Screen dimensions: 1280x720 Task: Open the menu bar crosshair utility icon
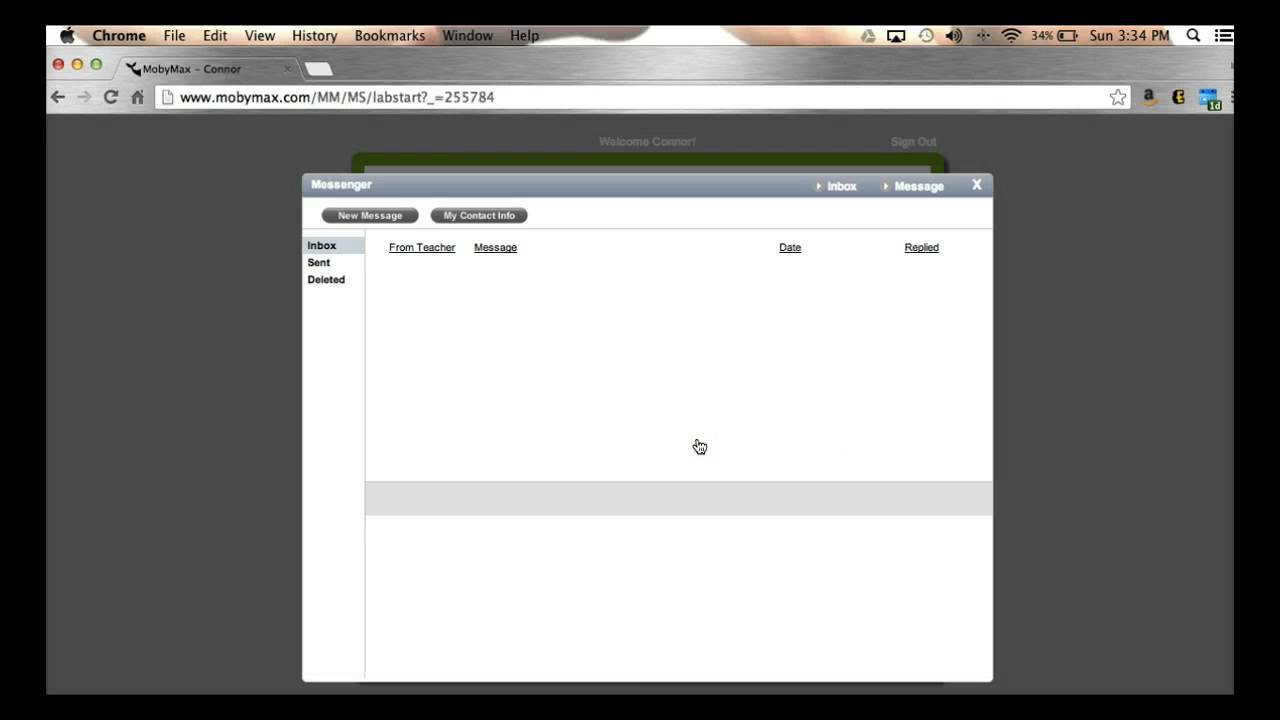click(x=983, y=35)
